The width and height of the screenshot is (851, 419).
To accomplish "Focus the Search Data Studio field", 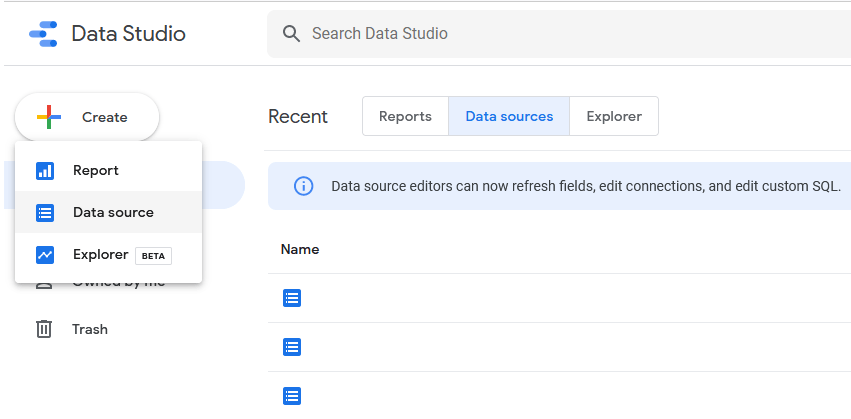I will click(559, 34).
